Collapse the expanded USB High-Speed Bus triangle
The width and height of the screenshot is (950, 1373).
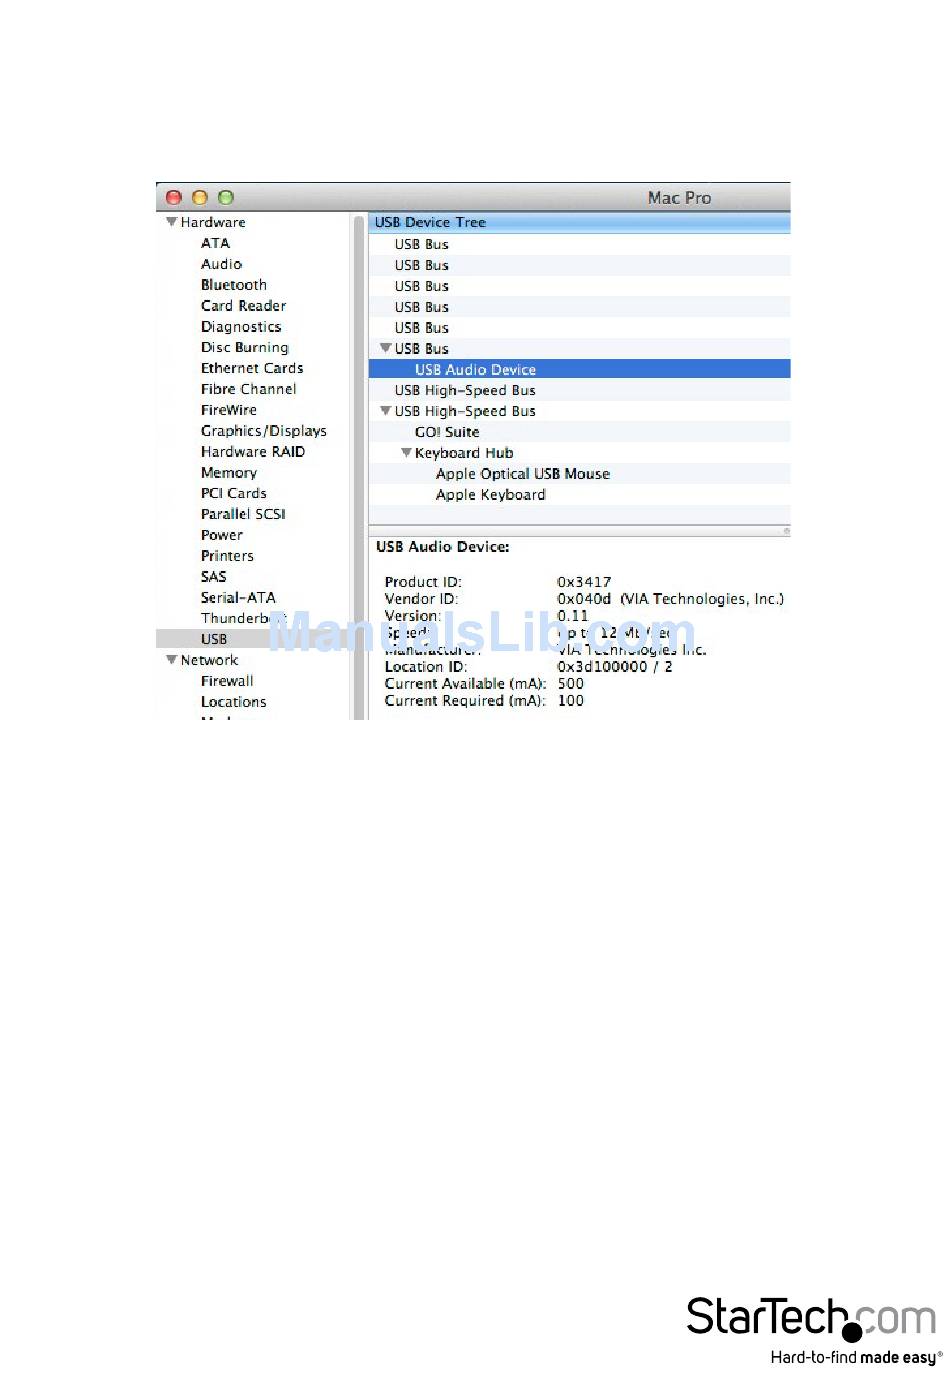coord(385,411)
